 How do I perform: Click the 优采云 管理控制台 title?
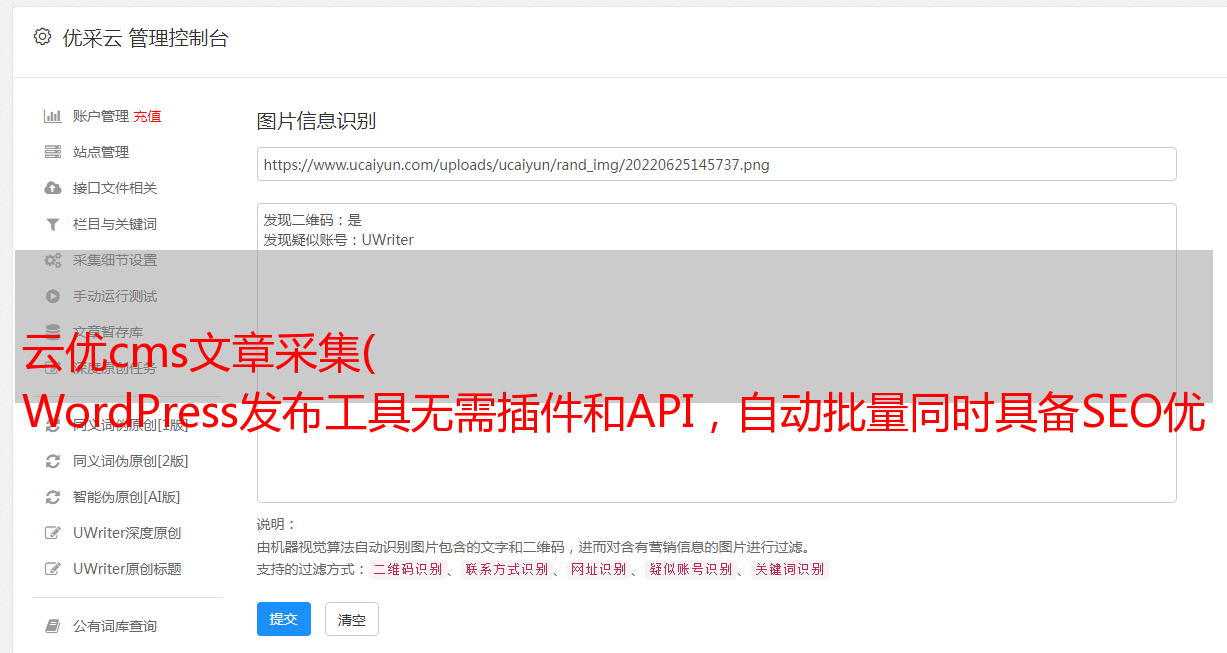tap(145, 38)
